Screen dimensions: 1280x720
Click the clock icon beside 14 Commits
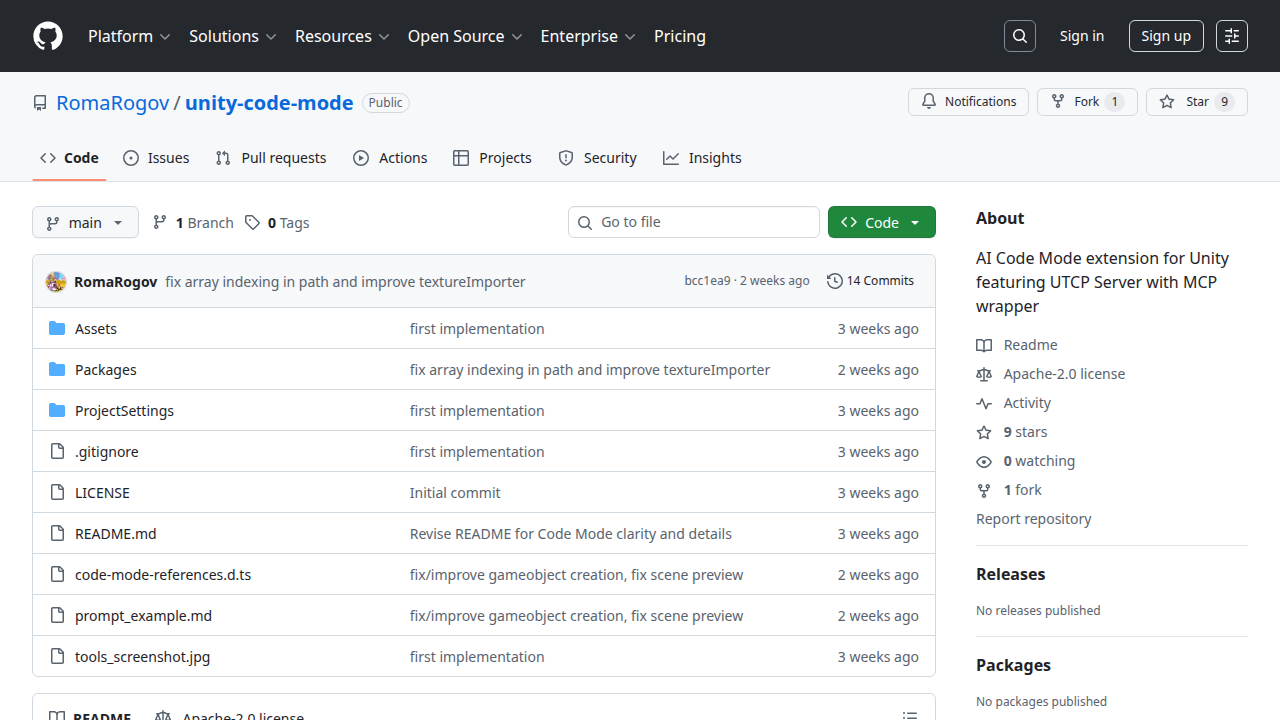[835, 281]
